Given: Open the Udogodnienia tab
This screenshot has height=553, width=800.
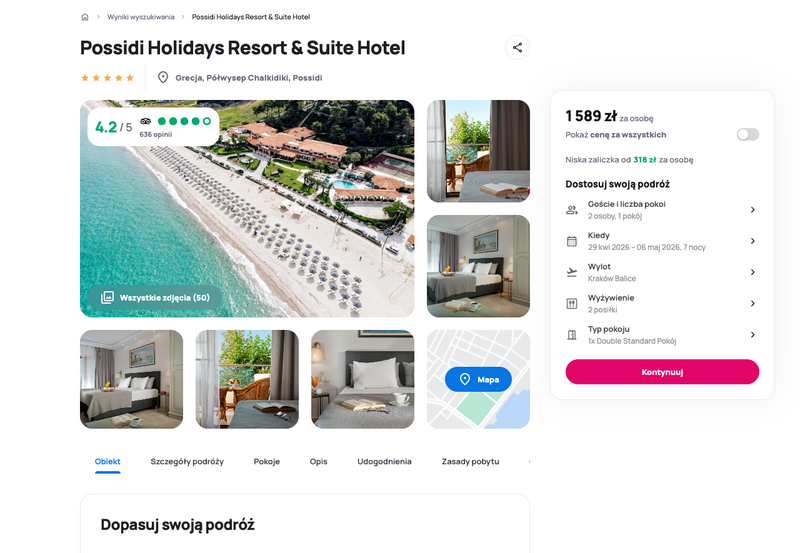Looking at the screenshot, I should (x=384, y=461).
